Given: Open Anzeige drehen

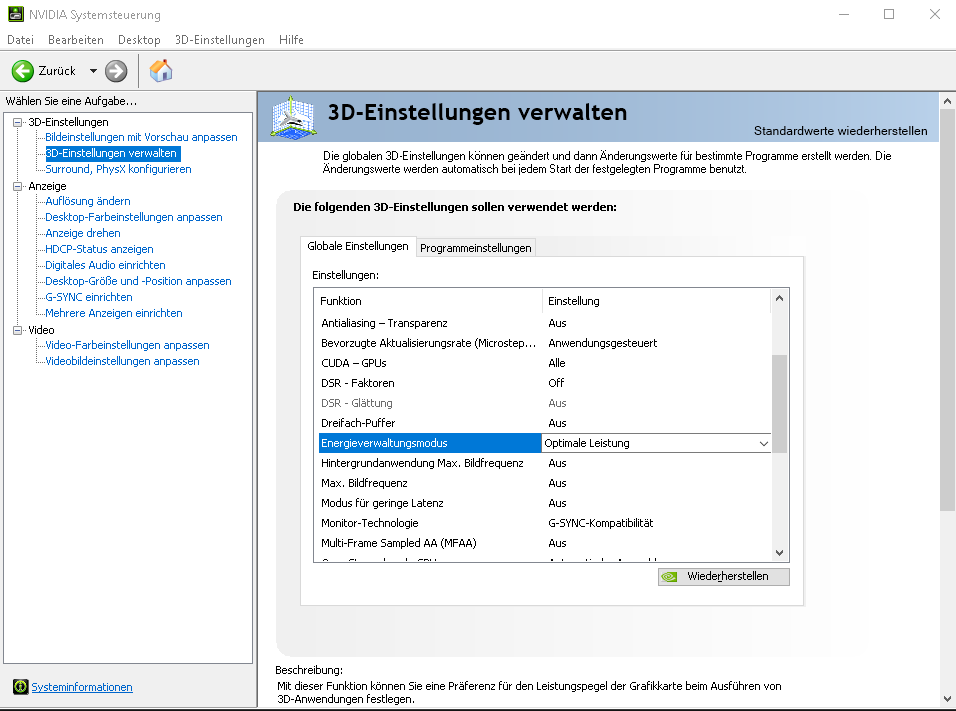Looking at the screenshot, I should [83, 233].
